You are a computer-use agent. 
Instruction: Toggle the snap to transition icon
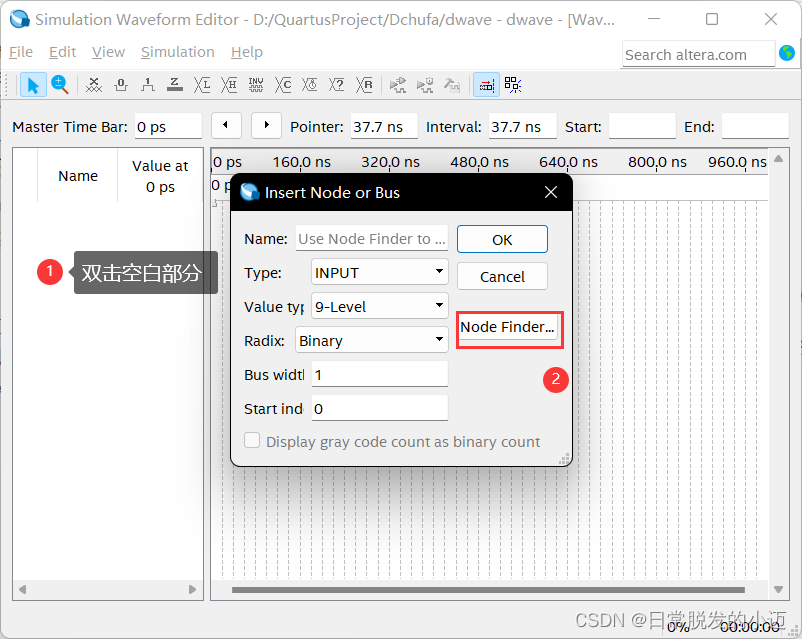tap(486, 85)
